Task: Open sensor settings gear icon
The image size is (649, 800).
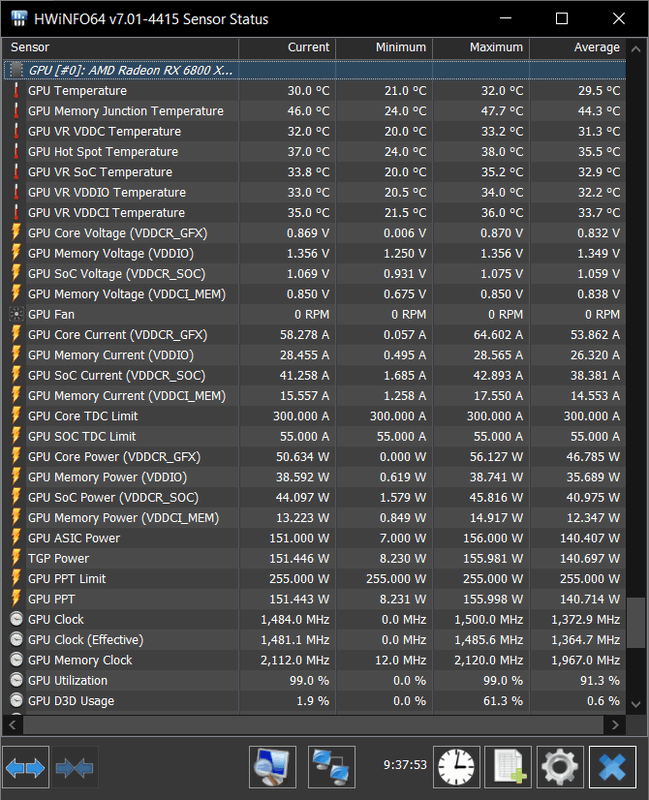Action: [560, 767]
